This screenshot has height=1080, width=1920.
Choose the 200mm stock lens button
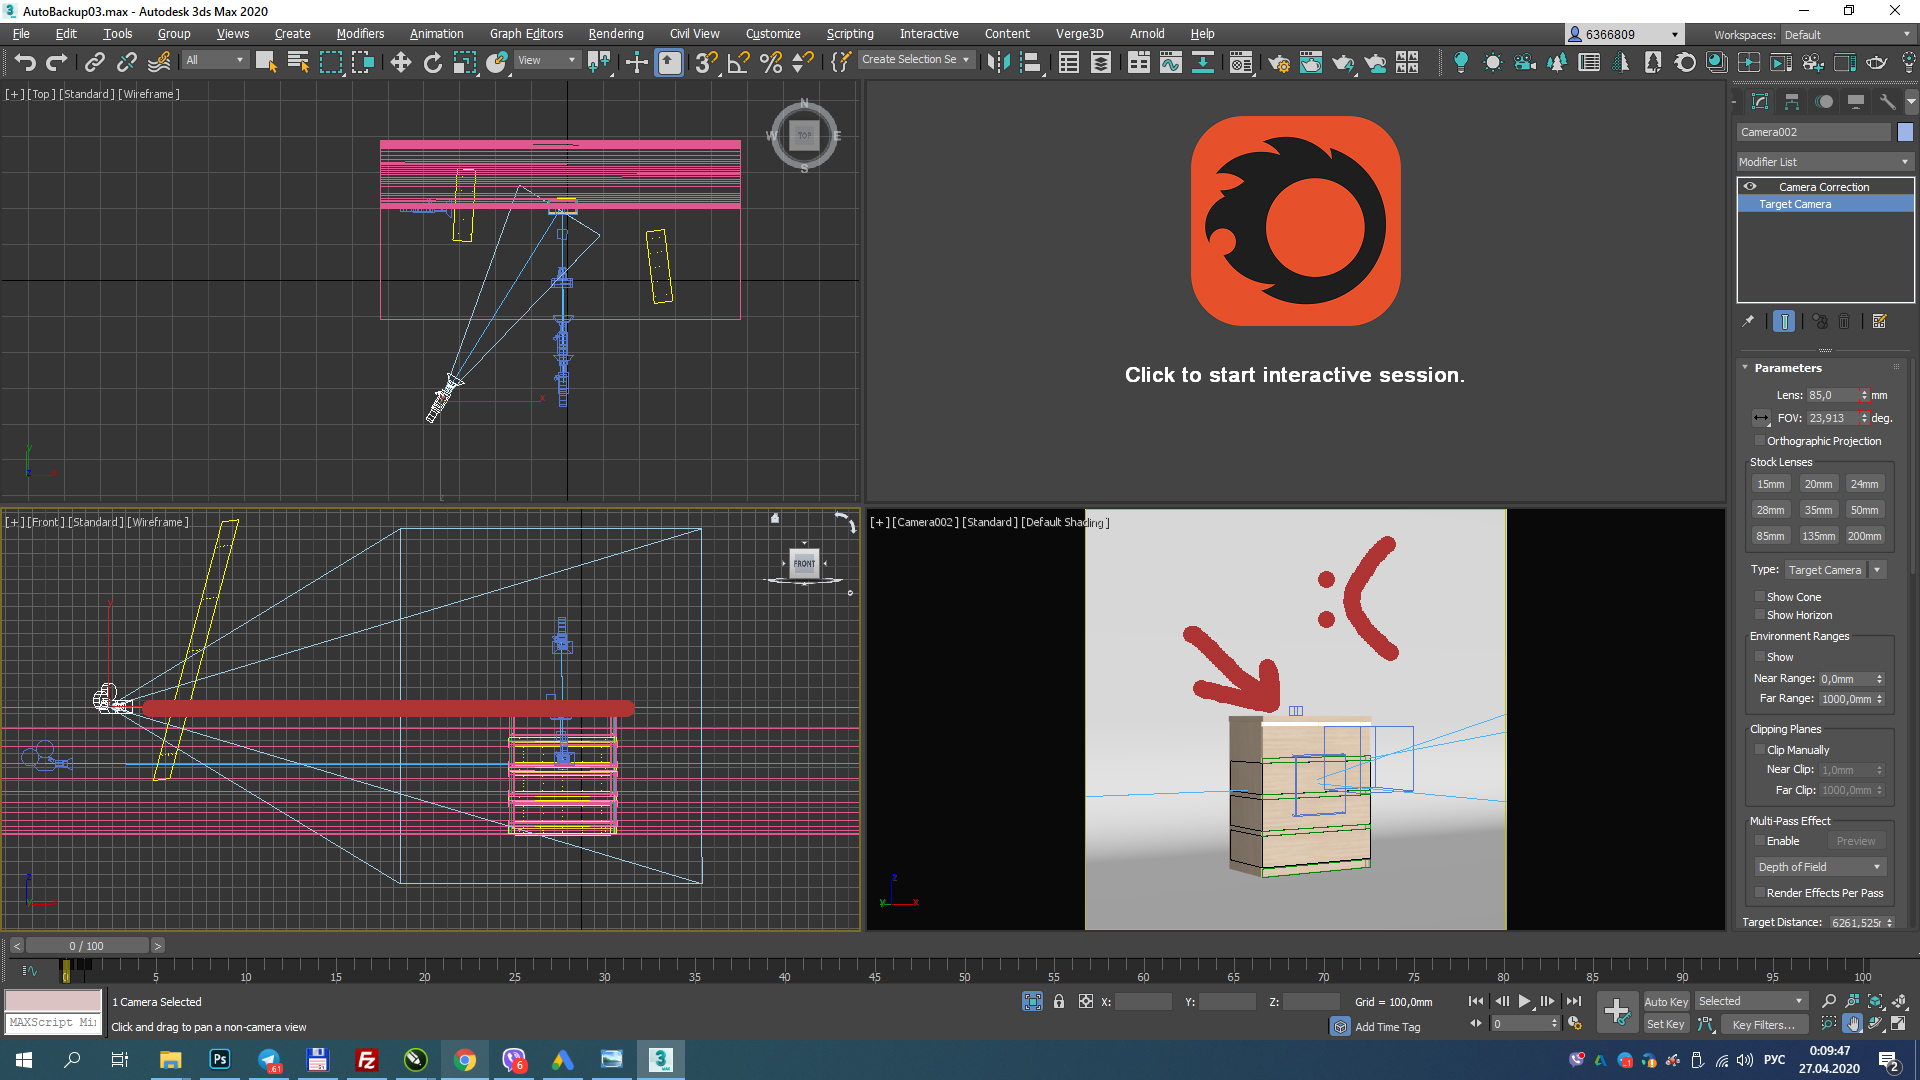[1864, 536]
